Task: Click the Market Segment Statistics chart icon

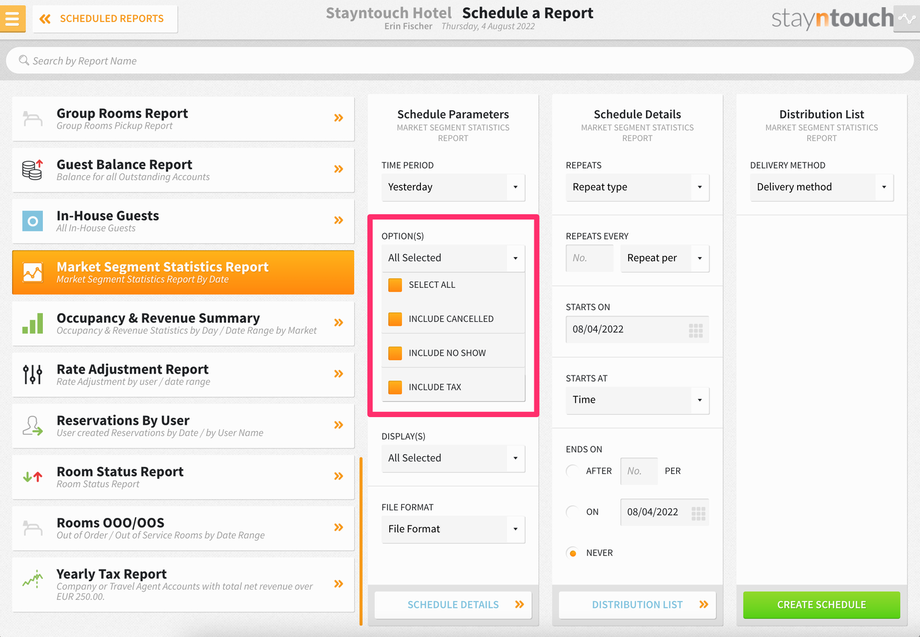Action: pos(32,272)
